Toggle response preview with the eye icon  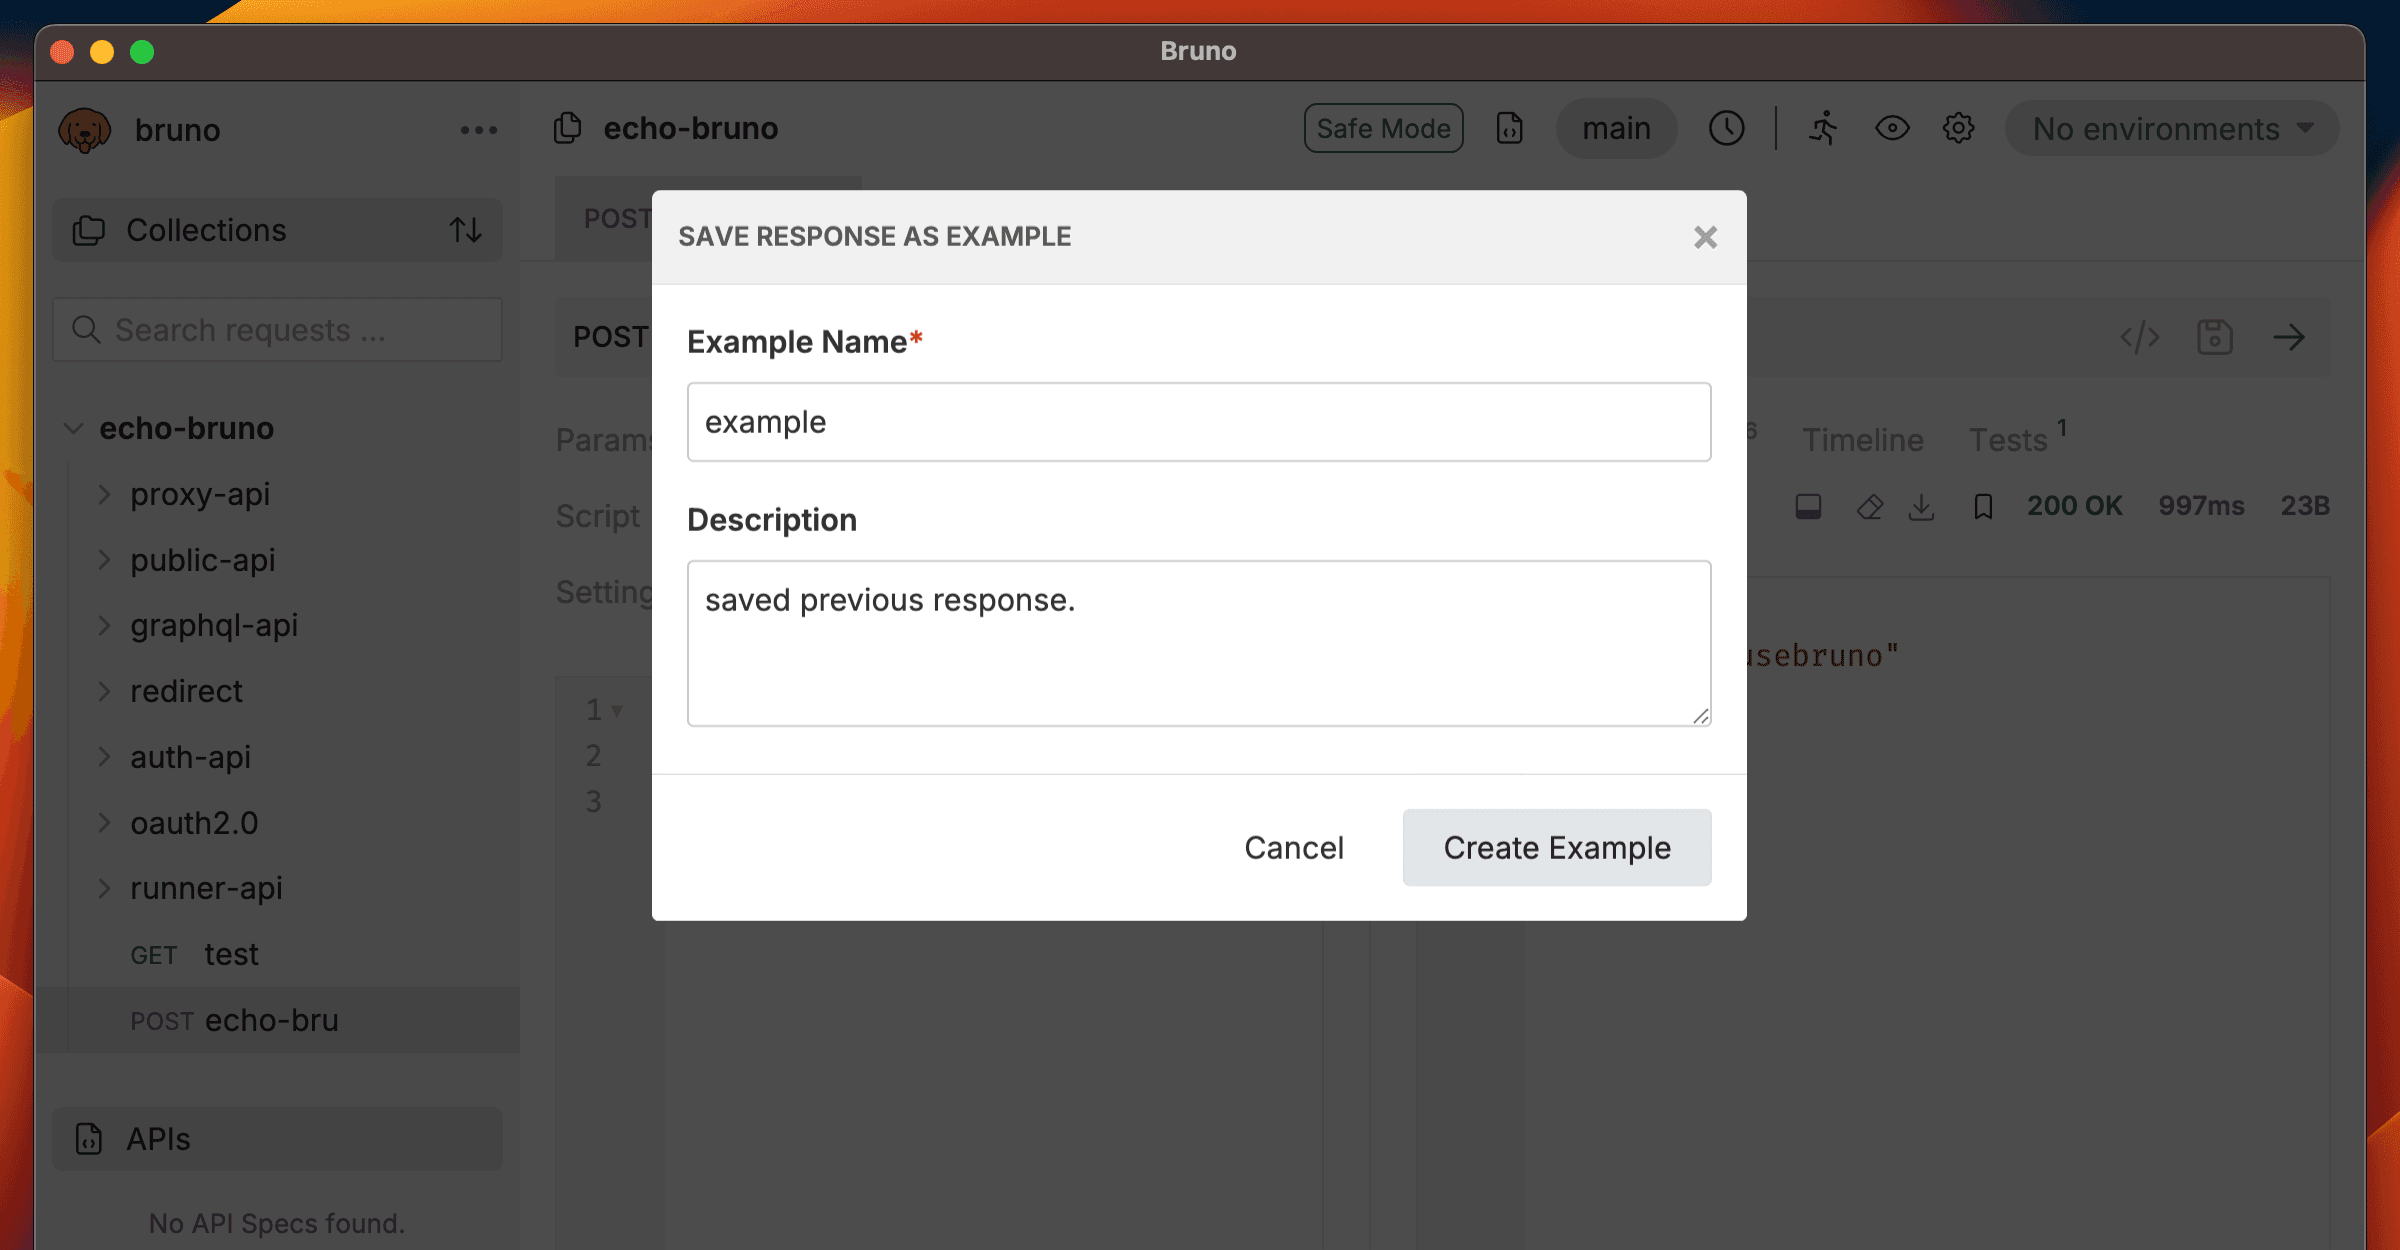1891,128
